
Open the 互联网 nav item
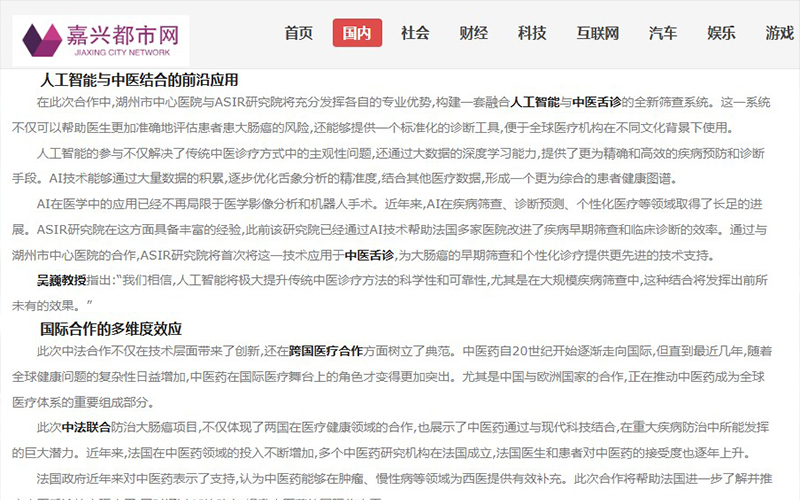(x=597, y=33)
